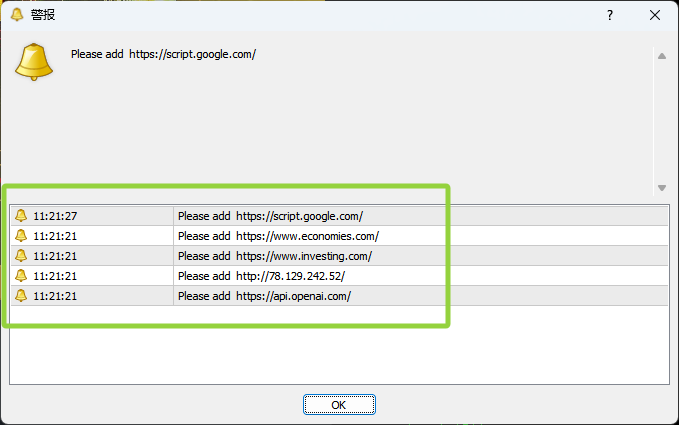Select the api.openai.com alert message
Screen dimensions: 679x425
coord(265,296)
